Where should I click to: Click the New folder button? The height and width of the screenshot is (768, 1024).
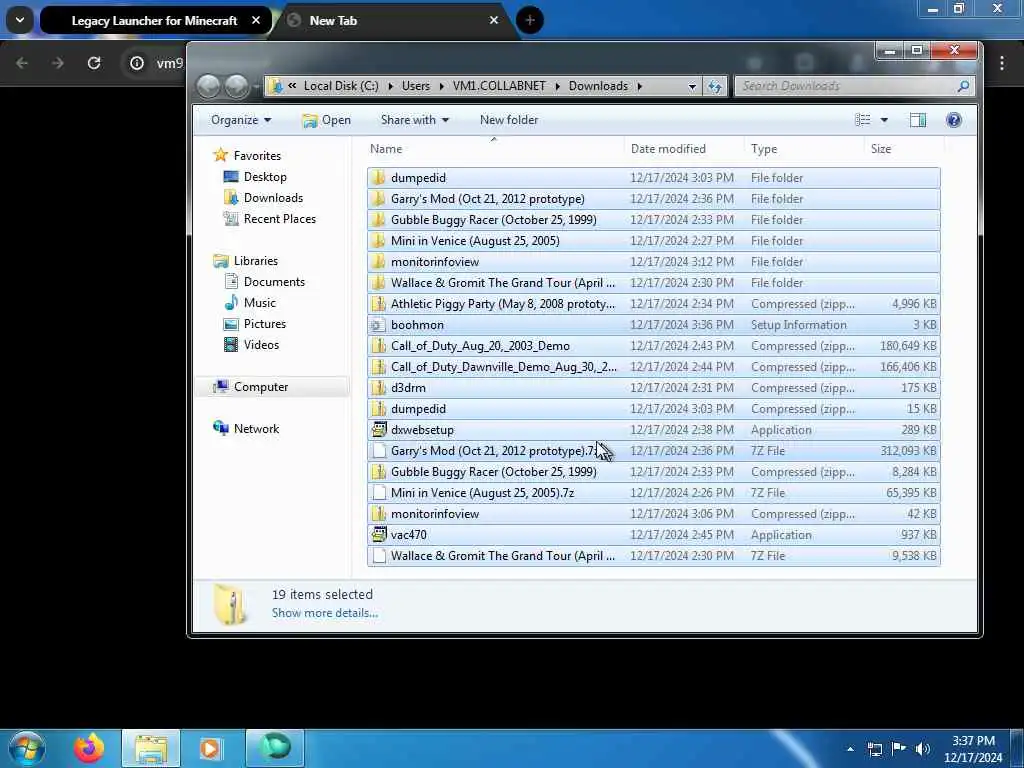(509, 120)
